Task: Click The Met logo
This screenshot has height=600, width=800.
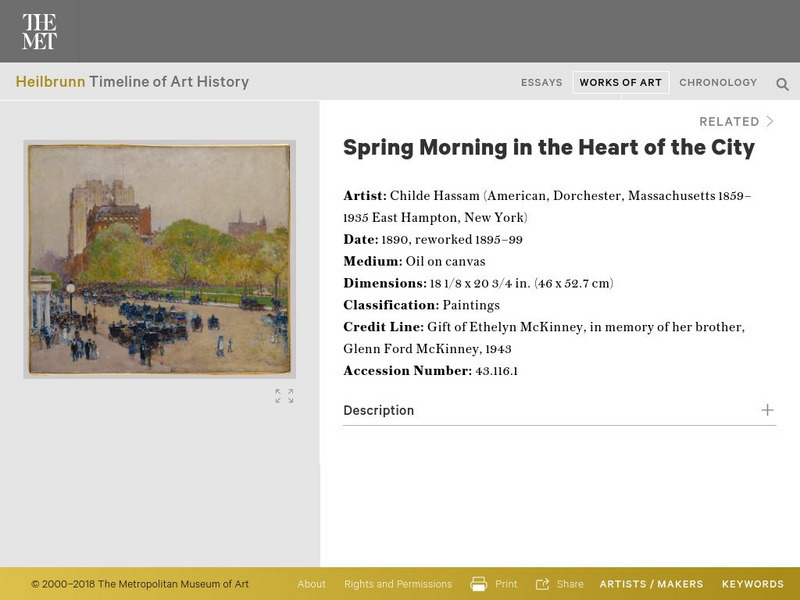Action: 39,31
